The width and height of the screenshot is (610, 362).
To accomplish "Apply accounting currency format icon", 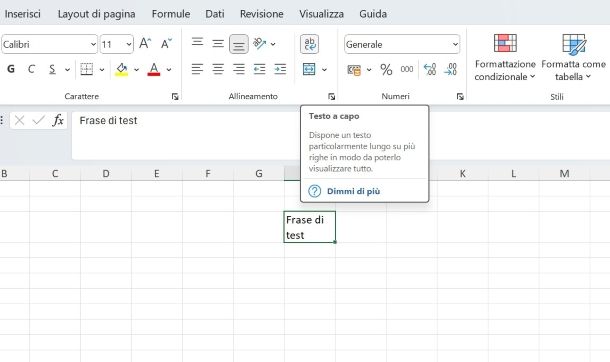I will [x=354, y=70].
